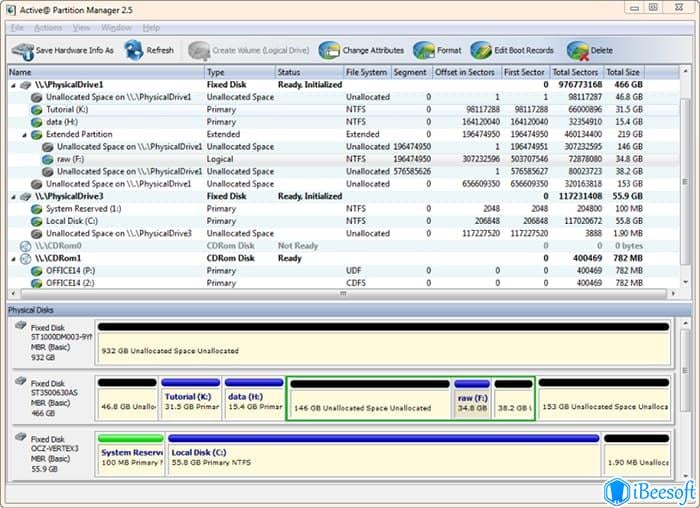Click the Refresh toolbar icon
The width and height of the screenshot is (700, 508).
(x=133, y=50)
